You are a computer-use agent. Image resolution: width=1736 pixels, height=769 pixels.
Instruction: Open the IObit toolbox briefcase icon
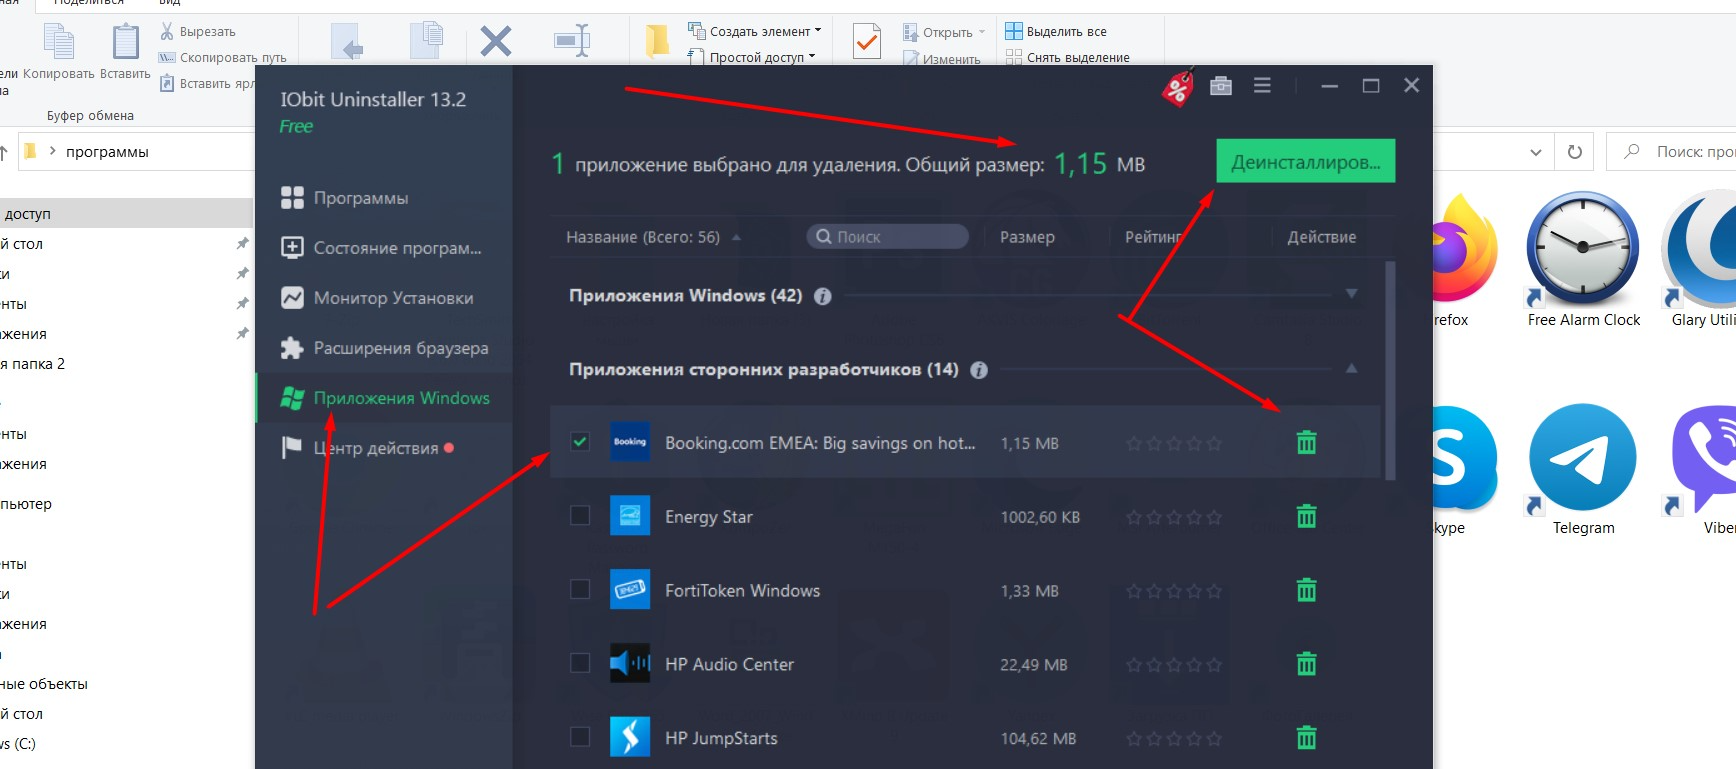point(1221,86)
